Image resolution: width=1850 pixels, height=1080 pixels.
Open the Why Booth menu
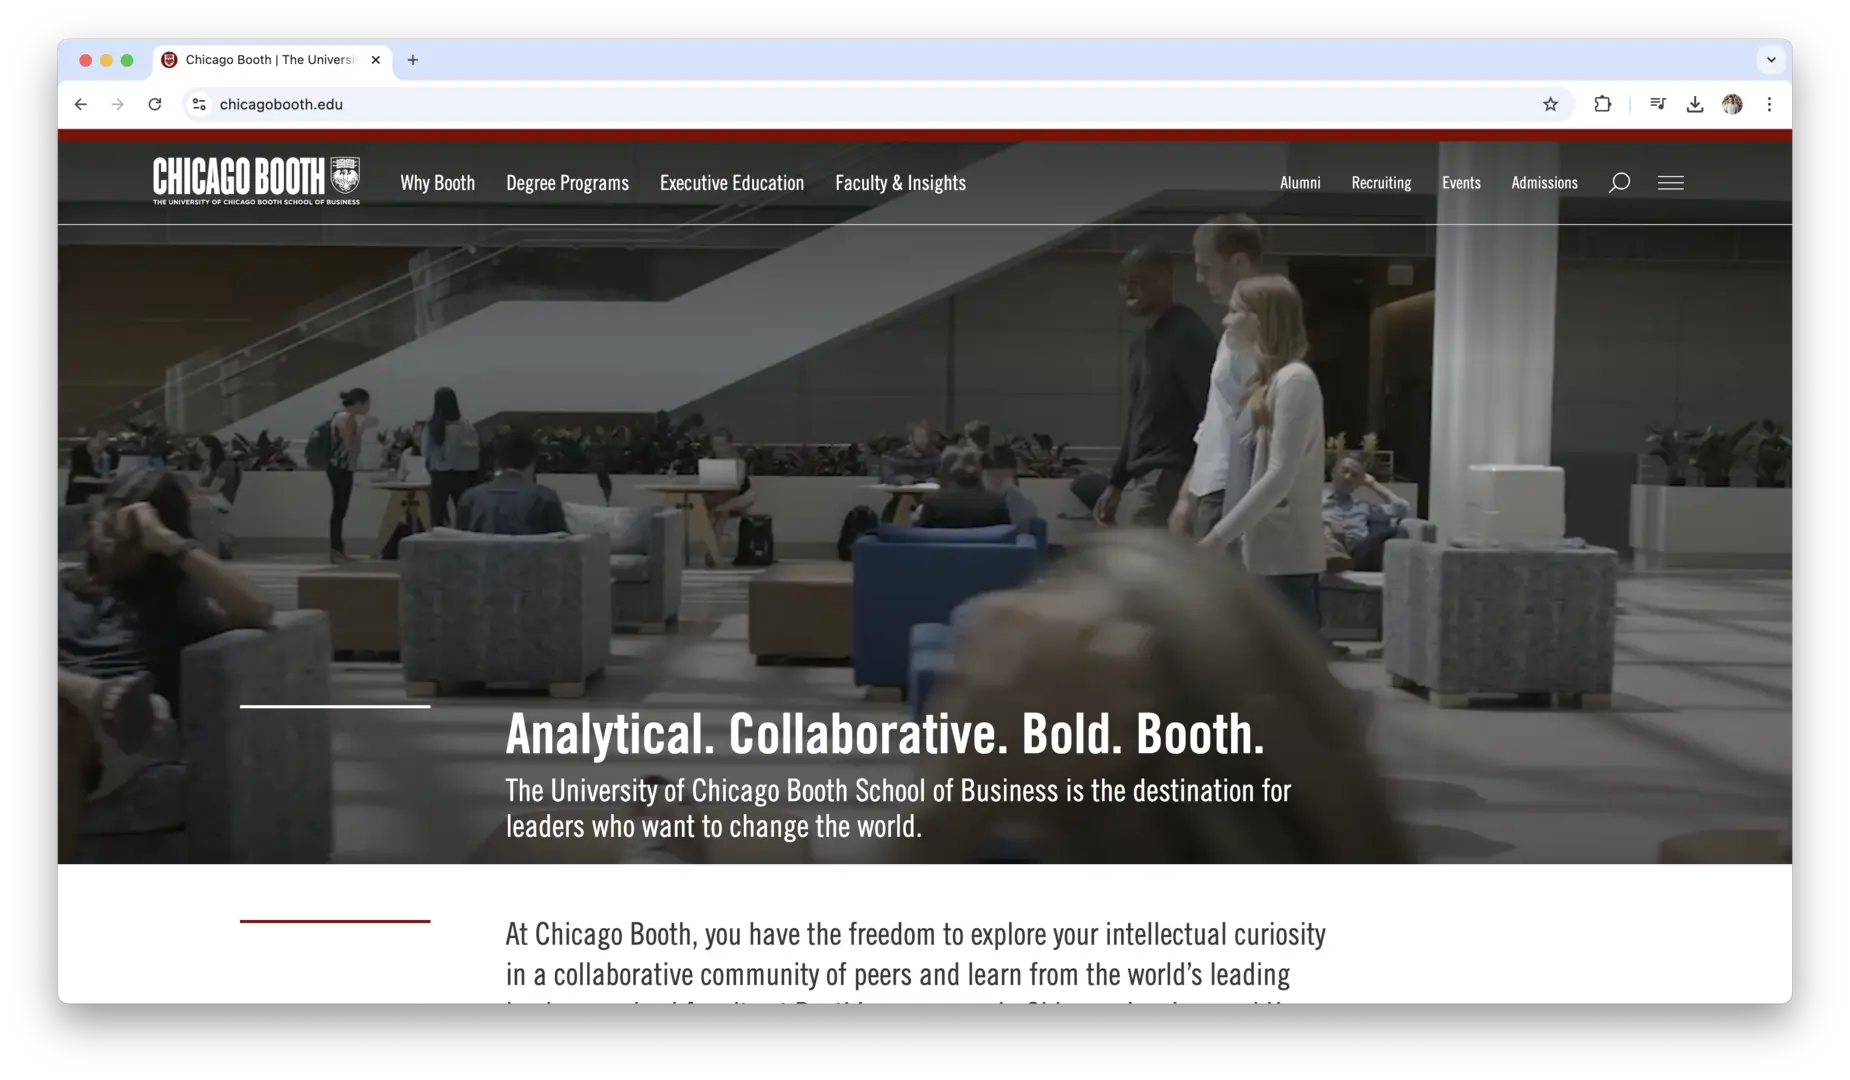(x=437, y=183)
